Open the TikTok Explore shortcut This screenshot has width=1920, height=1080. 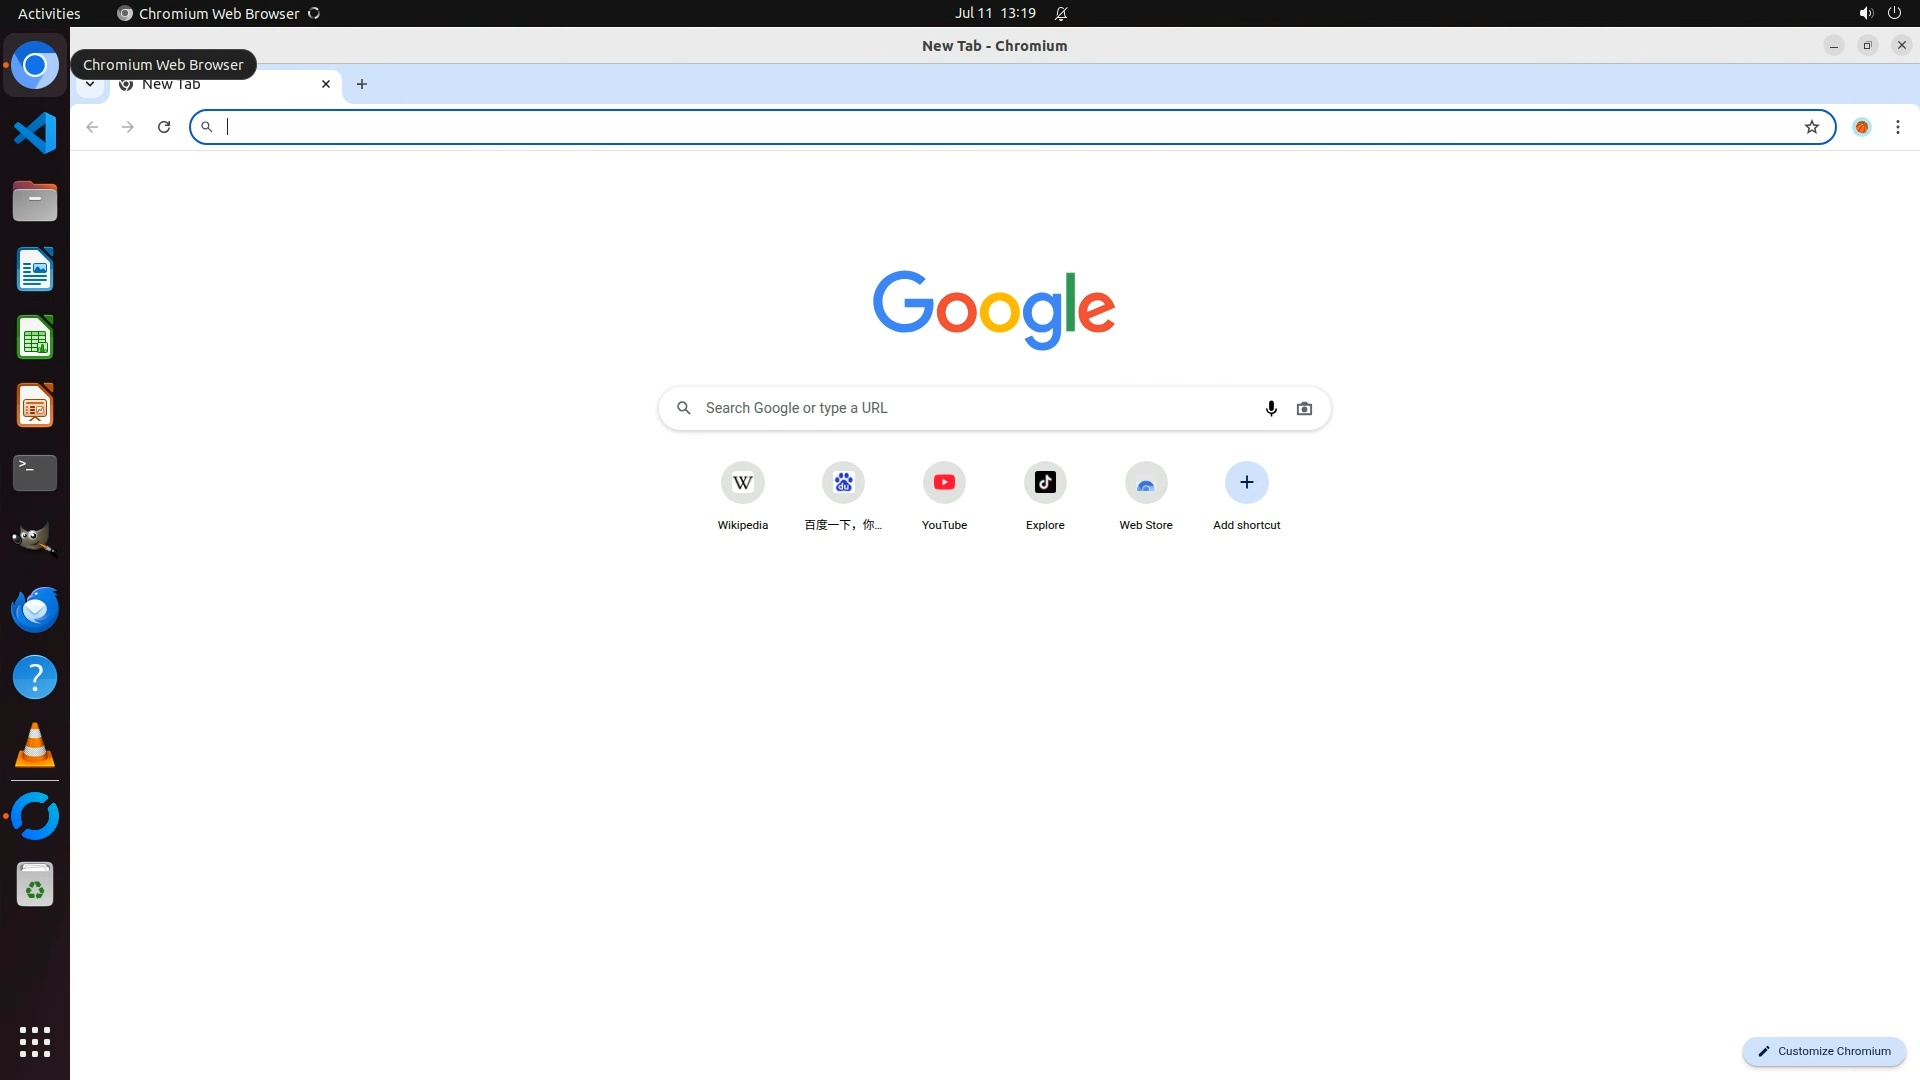1045,483
